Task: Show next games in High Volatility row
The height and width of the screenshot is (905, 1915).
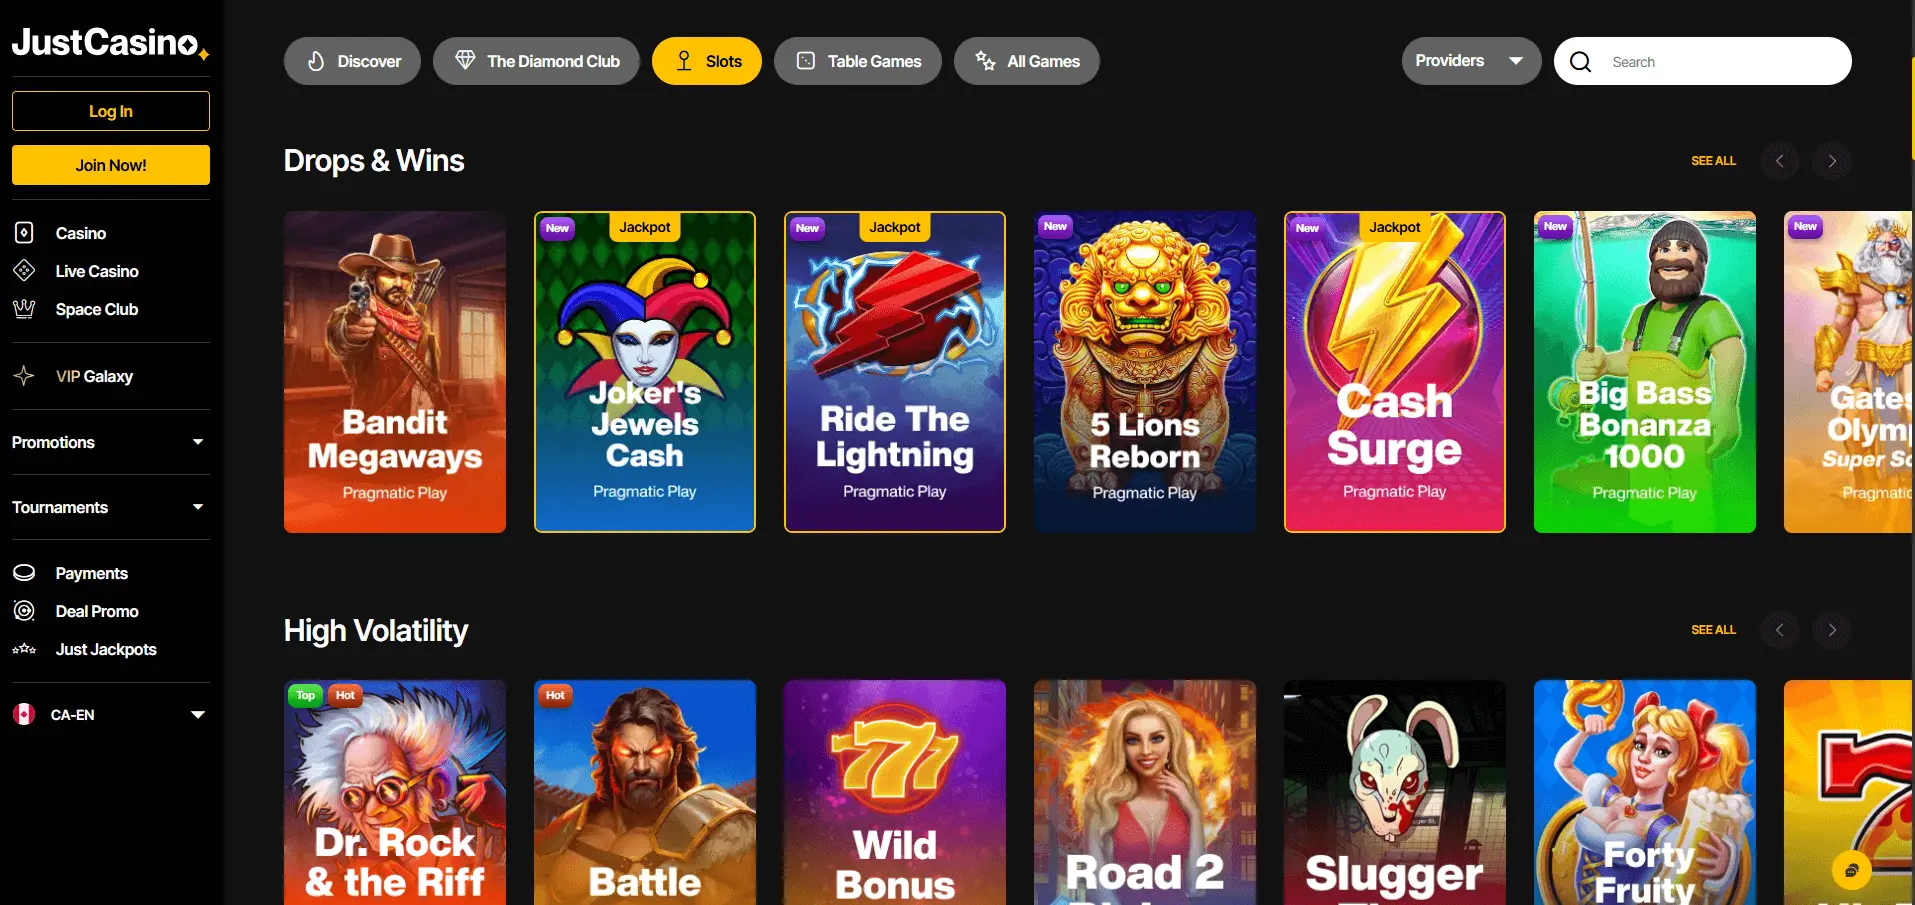Action: pos(1832,630)
